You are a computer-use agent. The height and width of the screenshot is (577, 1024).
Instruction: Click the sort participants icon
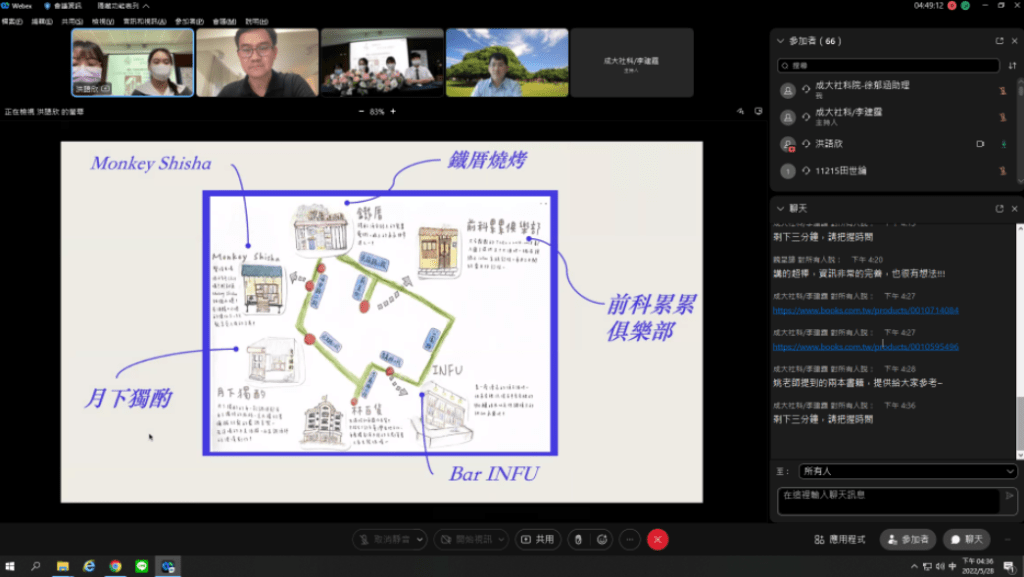point(1012,65)
